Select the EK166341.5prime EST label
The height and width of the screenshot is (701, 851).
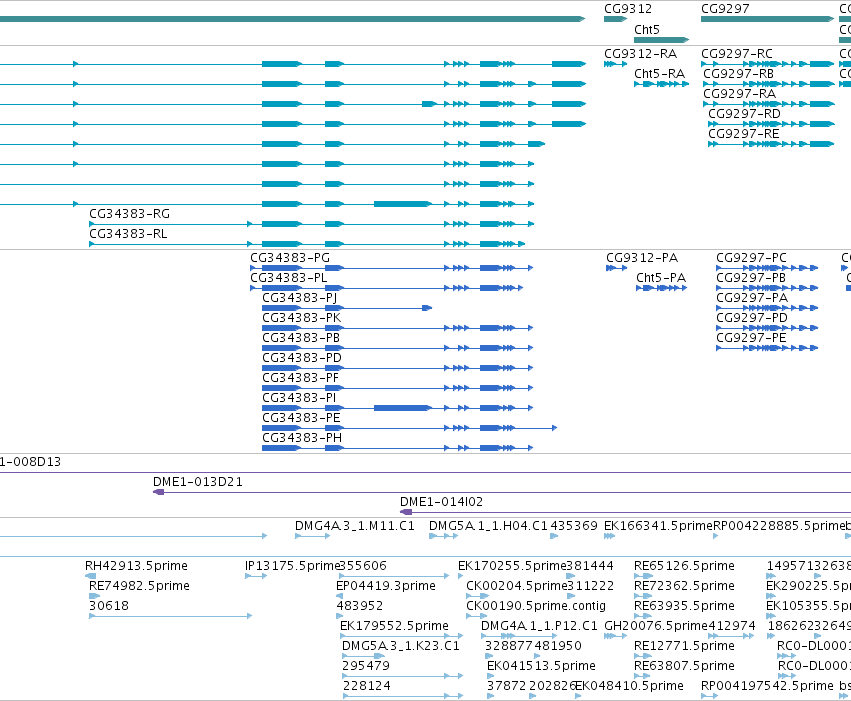(658, 526)
